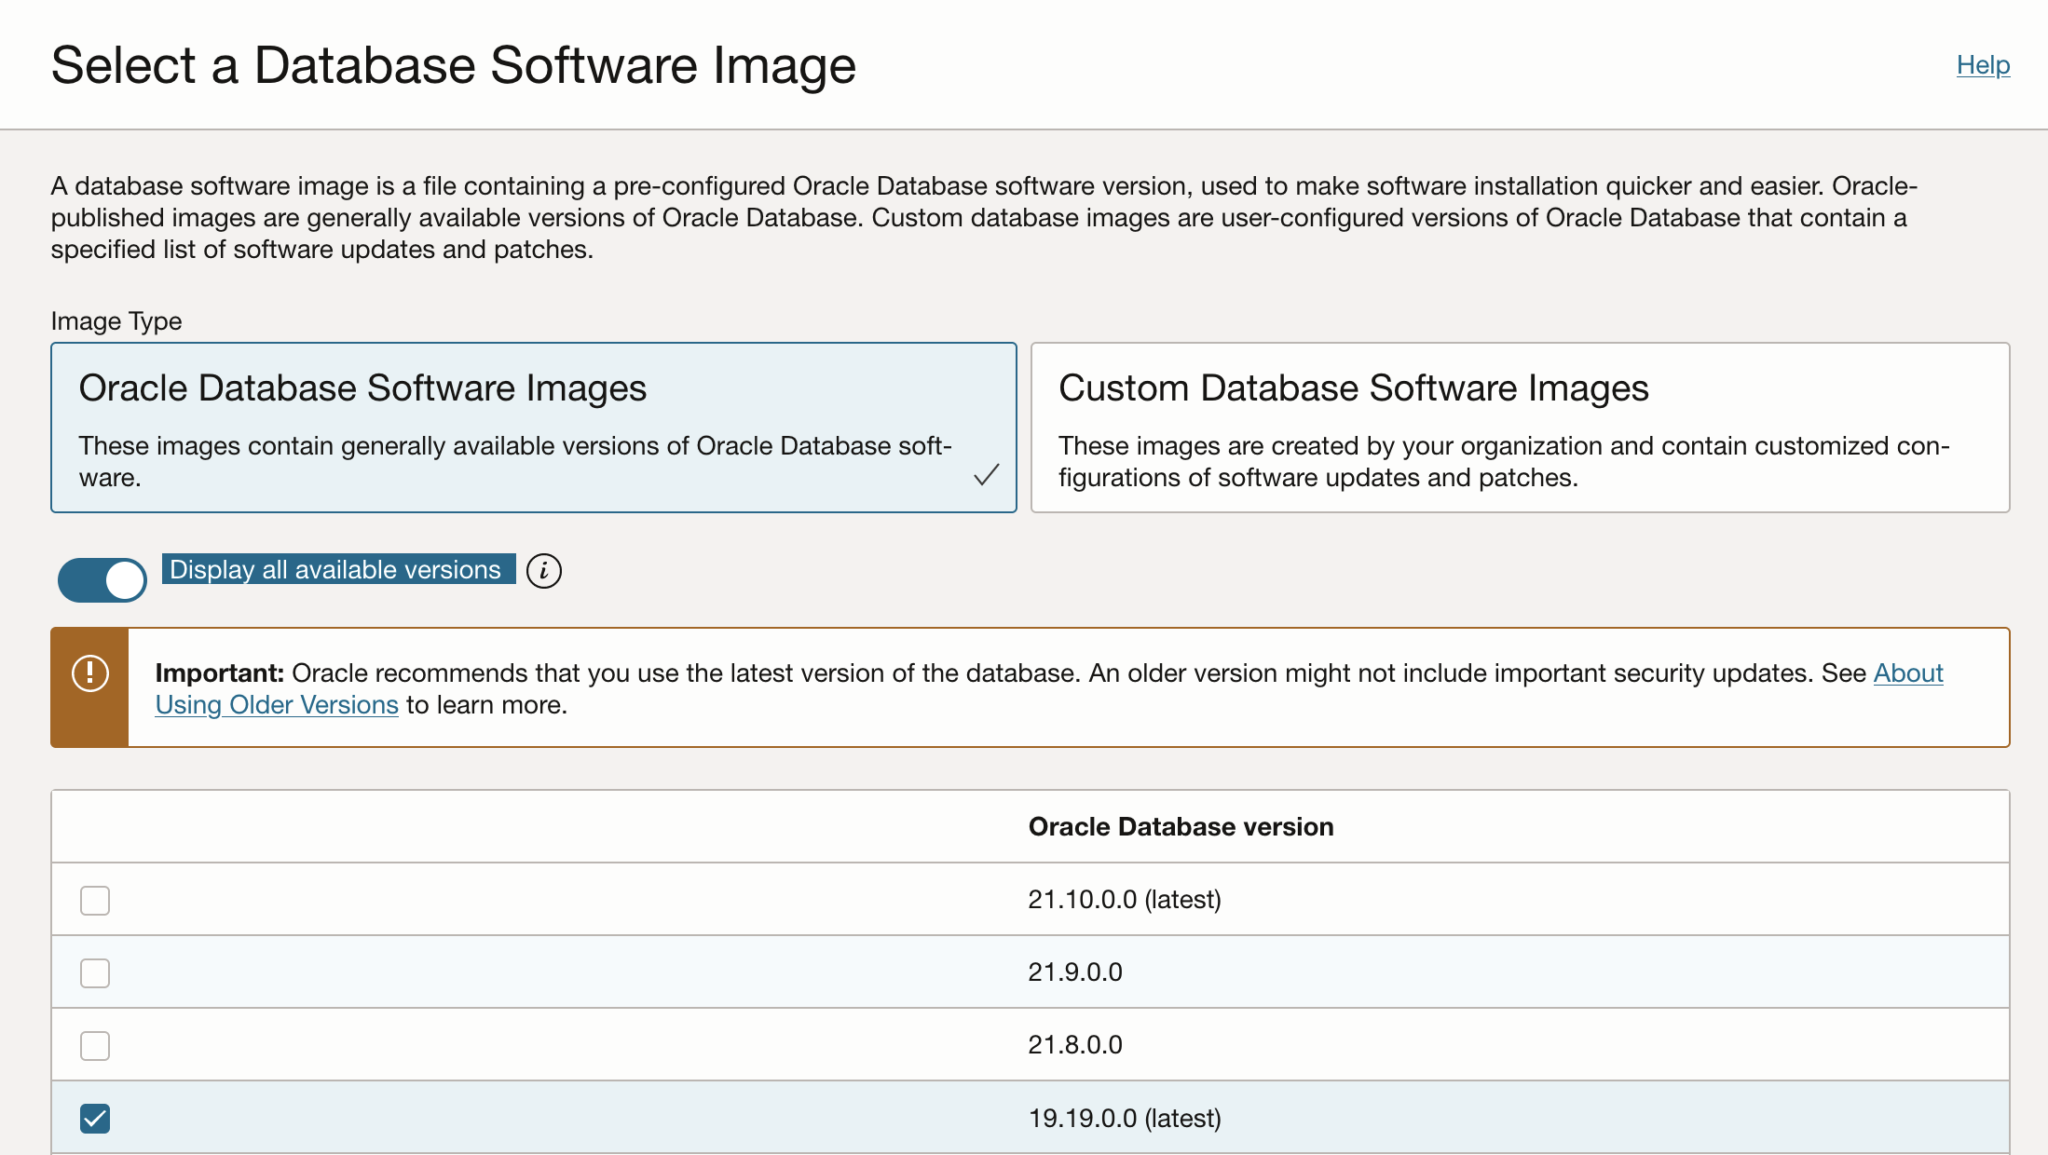Click the 21.10.0.0 (latest) version text

pyautogui.click(x=1124, y=900)
